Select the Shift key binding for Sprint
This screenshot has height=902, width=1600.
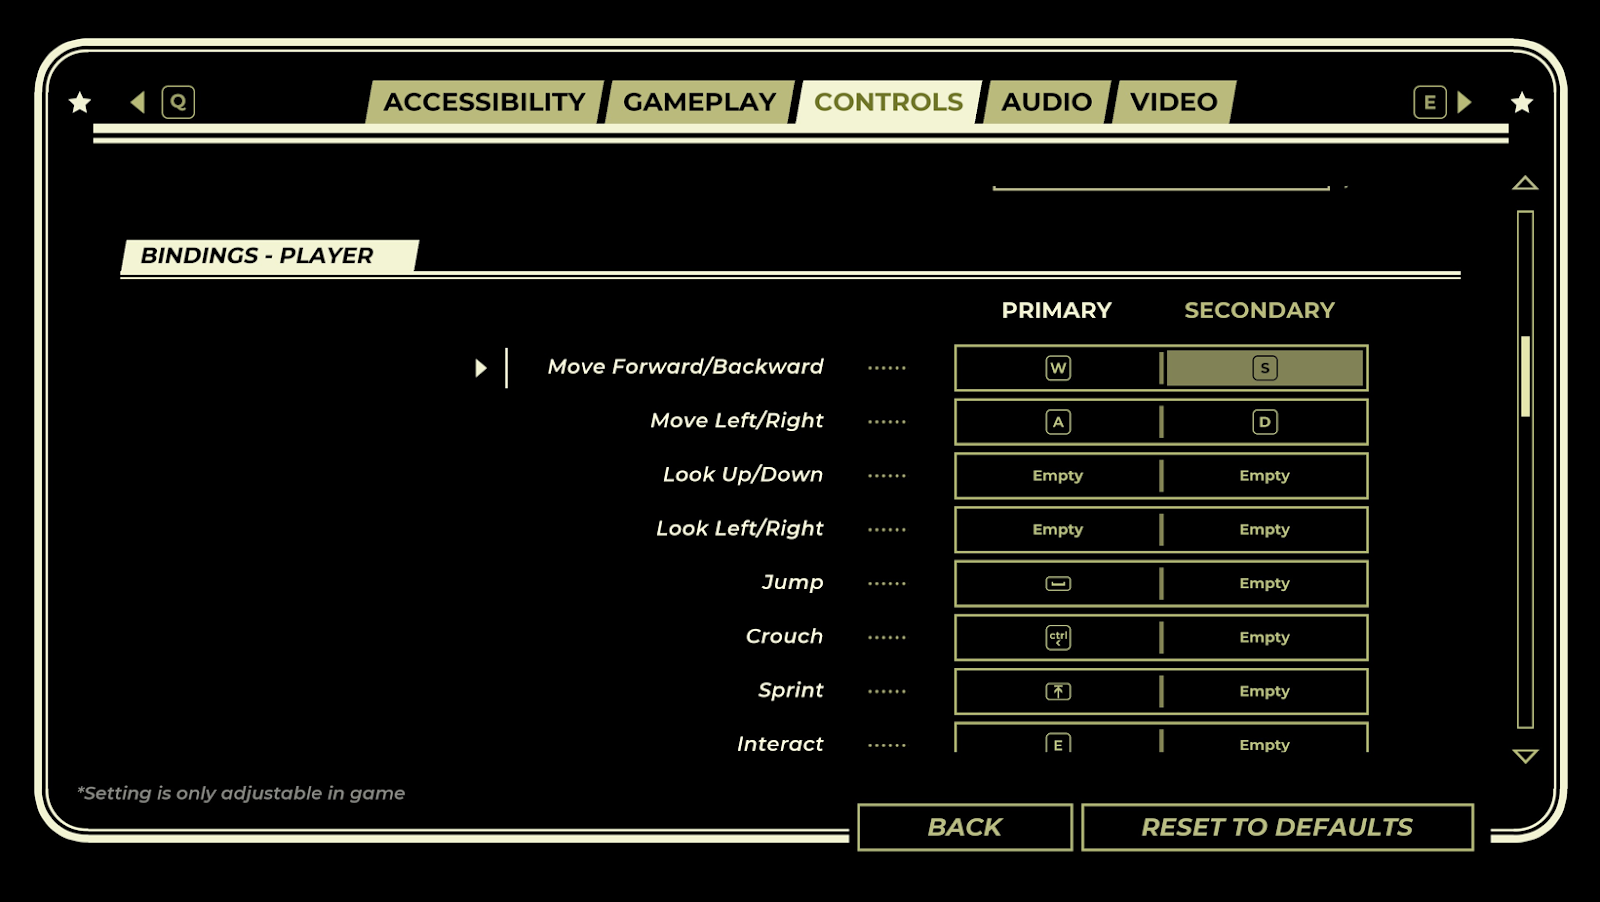pos(1057,692)
